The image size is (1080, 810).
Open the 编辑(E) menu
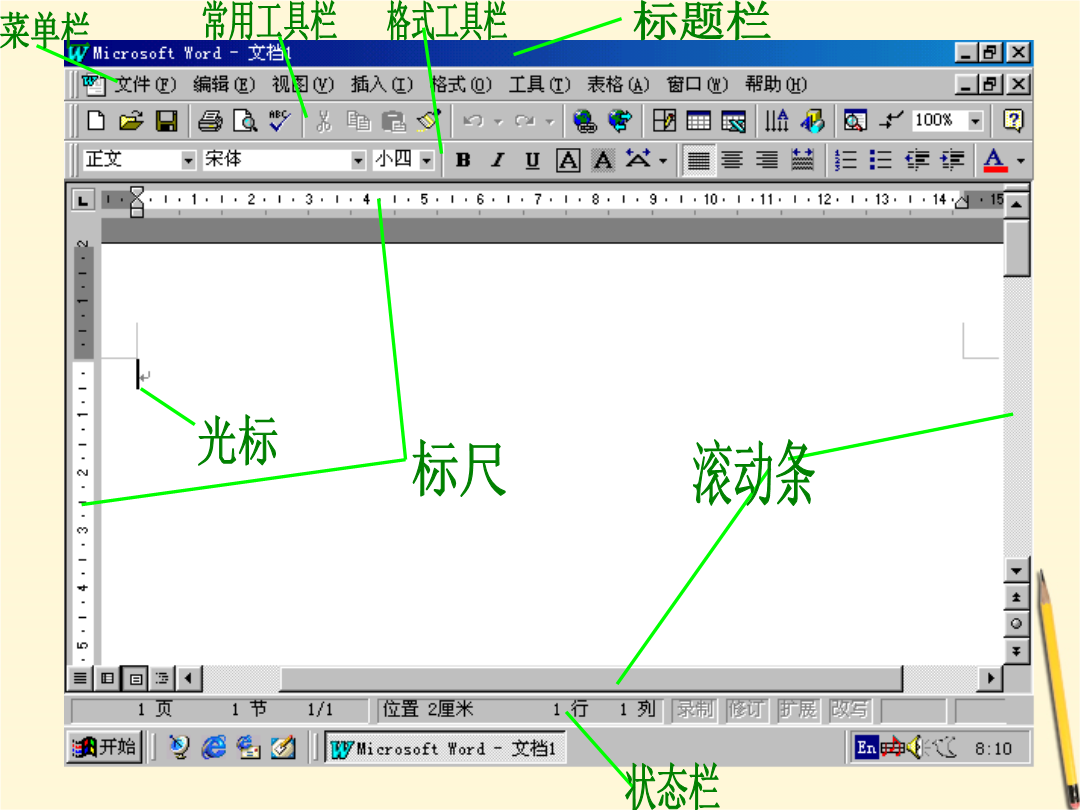pyautogui.click(x=224, y=84)
